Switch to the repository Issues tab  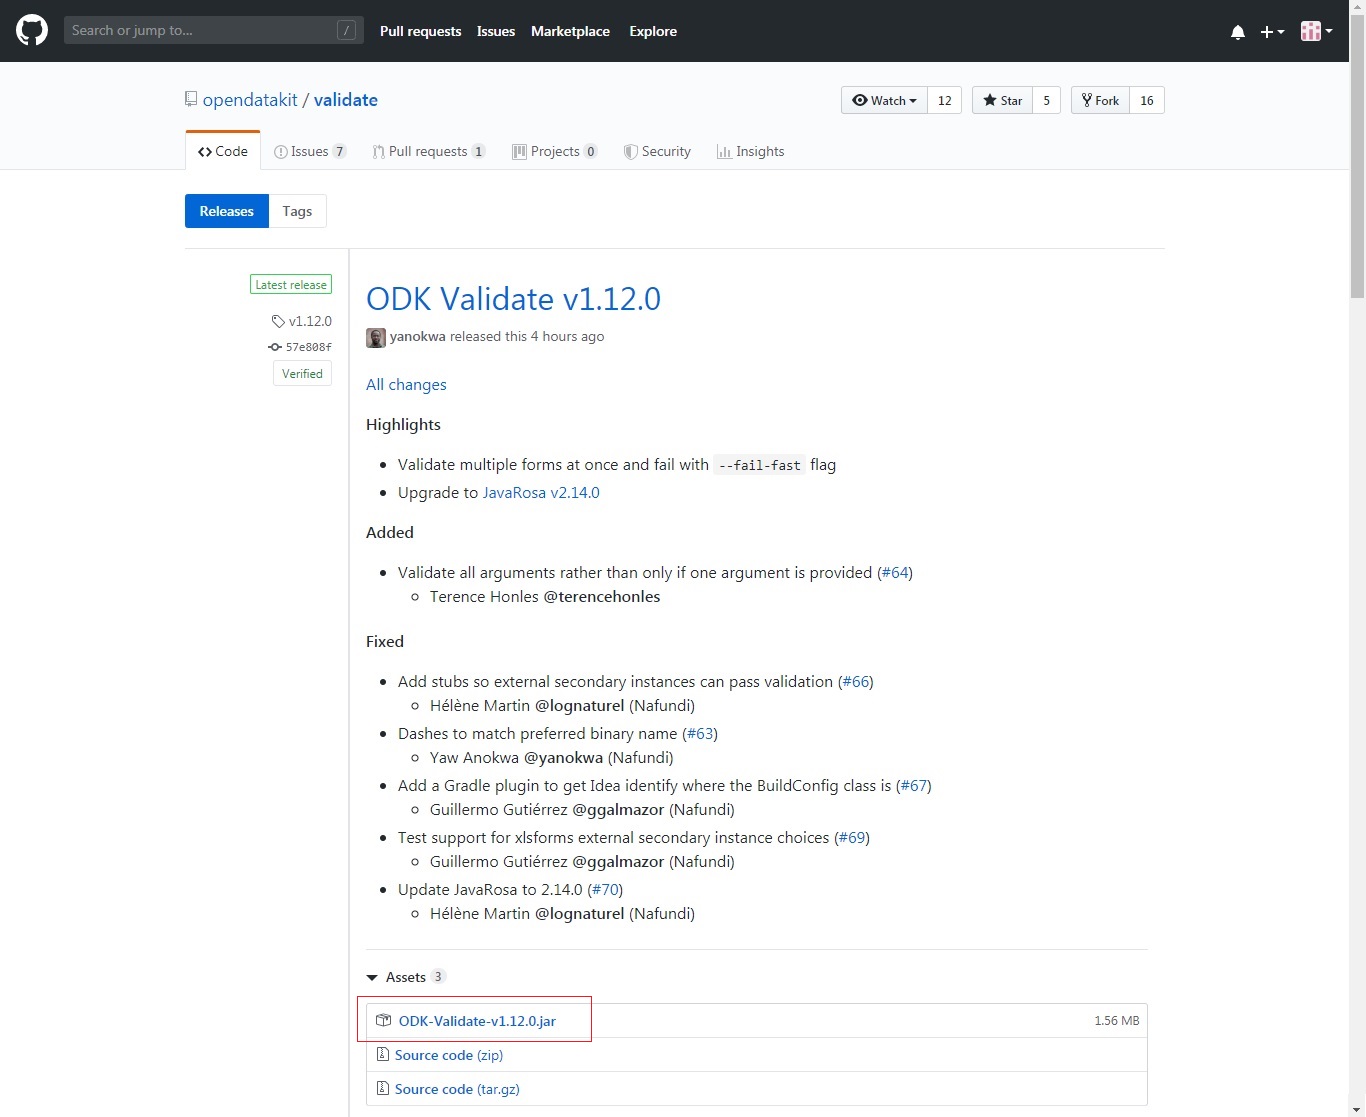(310, 151)
